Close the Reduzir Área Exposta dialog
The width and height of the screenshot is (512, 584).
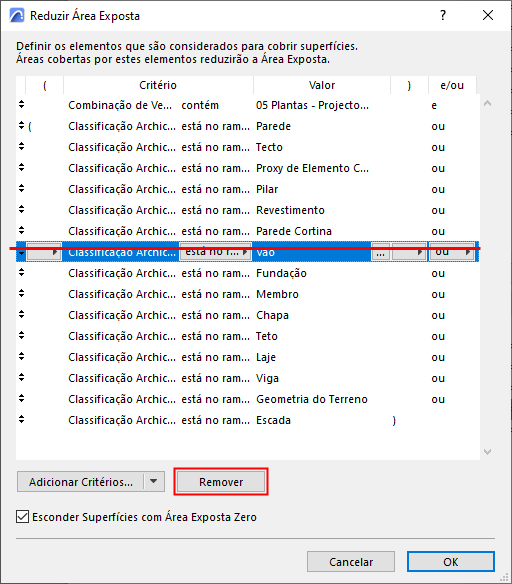pyautogui.click(x=488, y=15)
